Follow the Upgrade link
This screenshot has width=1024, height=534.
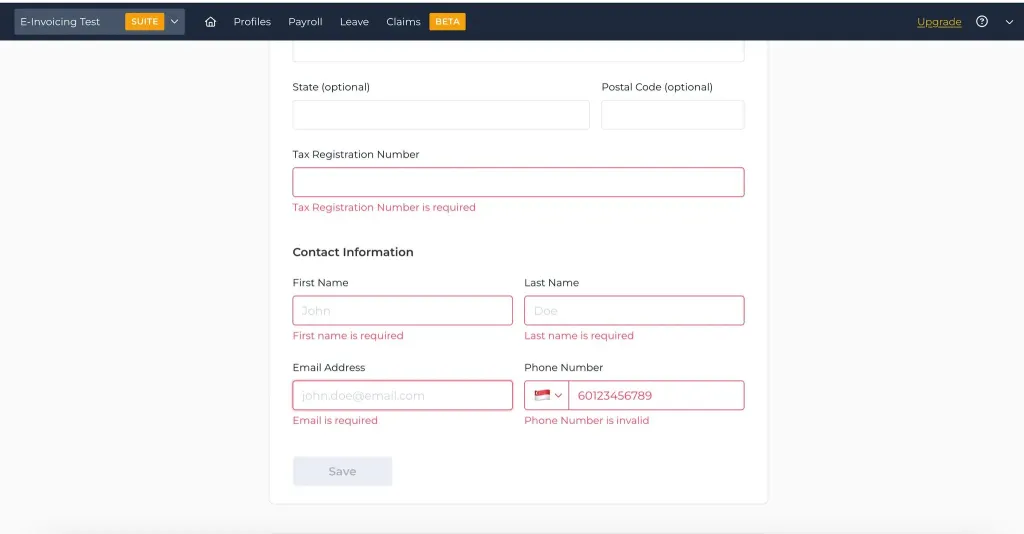click(x=939, y=22)
